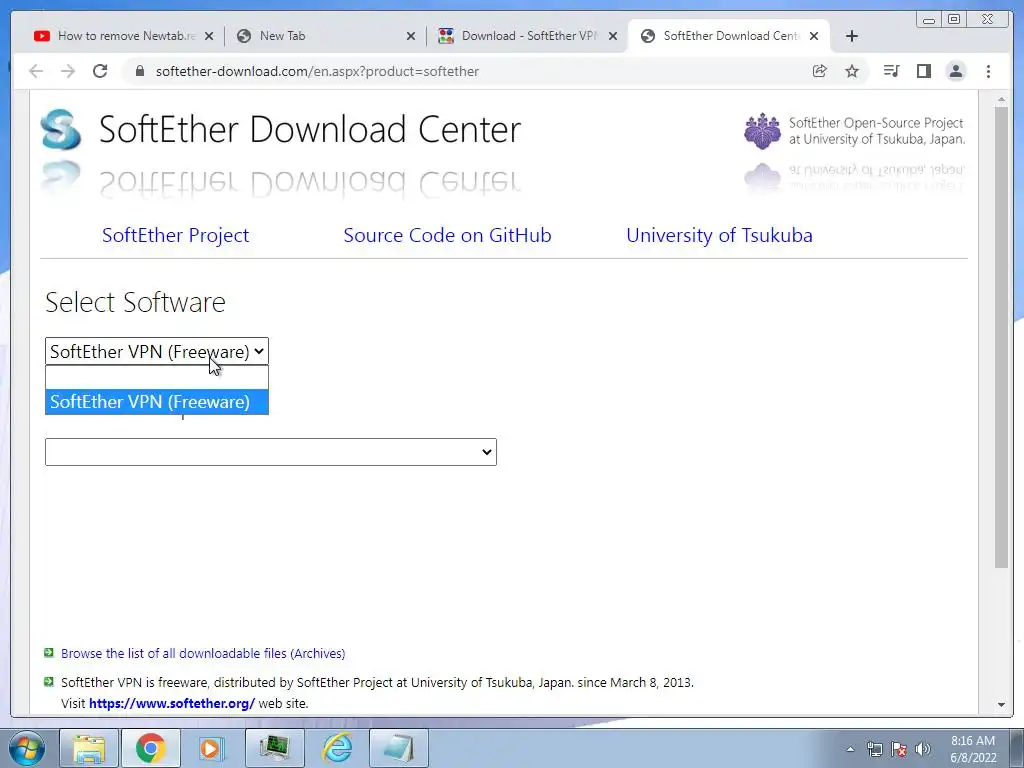Choose 'SoftEther VPN (Freeware)' option
The height and width of the screenshot is (768, 1024).
coord(157,402)
